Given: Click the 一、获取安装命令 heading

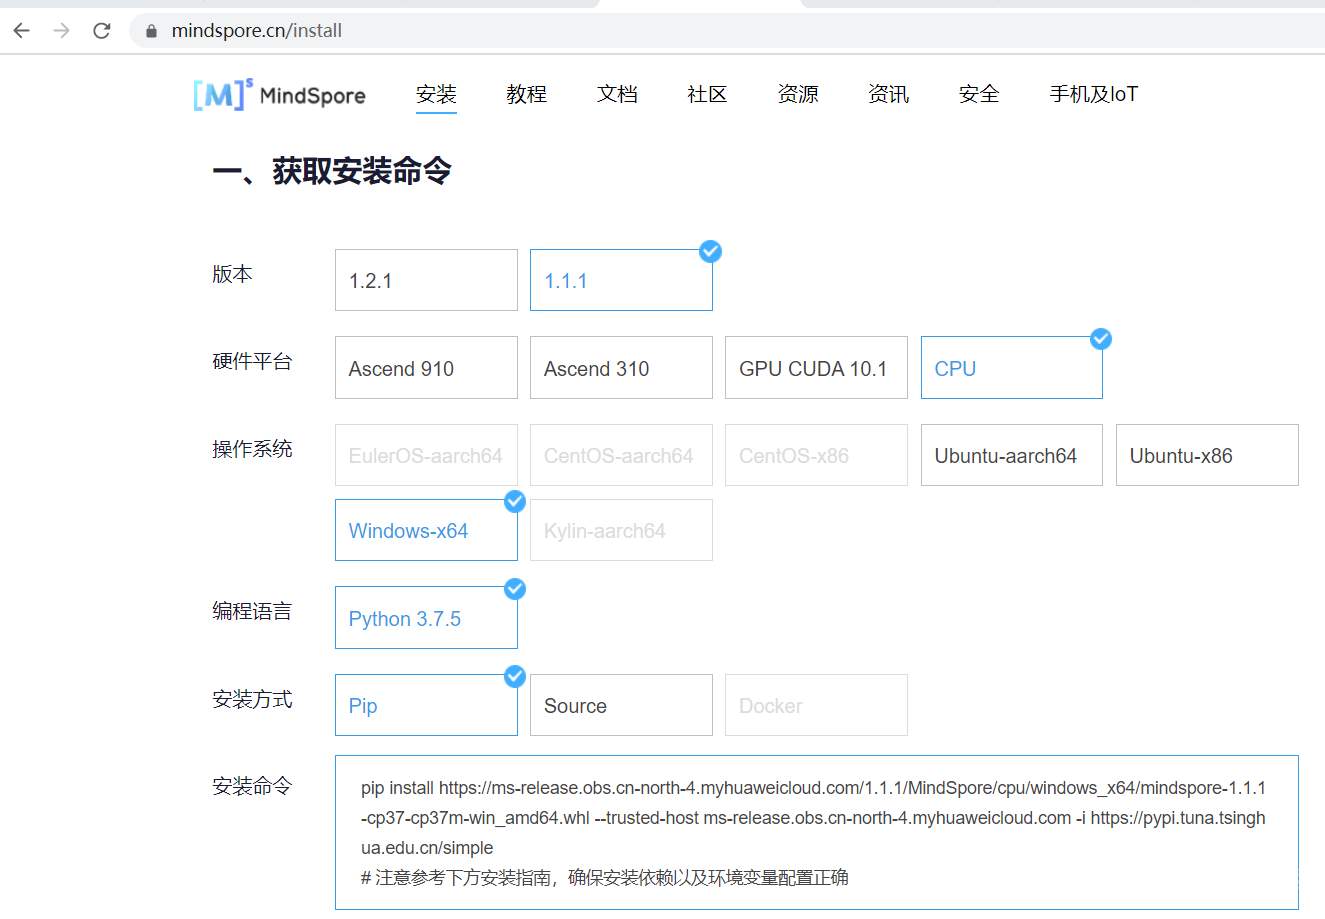Looking at the screenshot, I should [x=332, y=171].
